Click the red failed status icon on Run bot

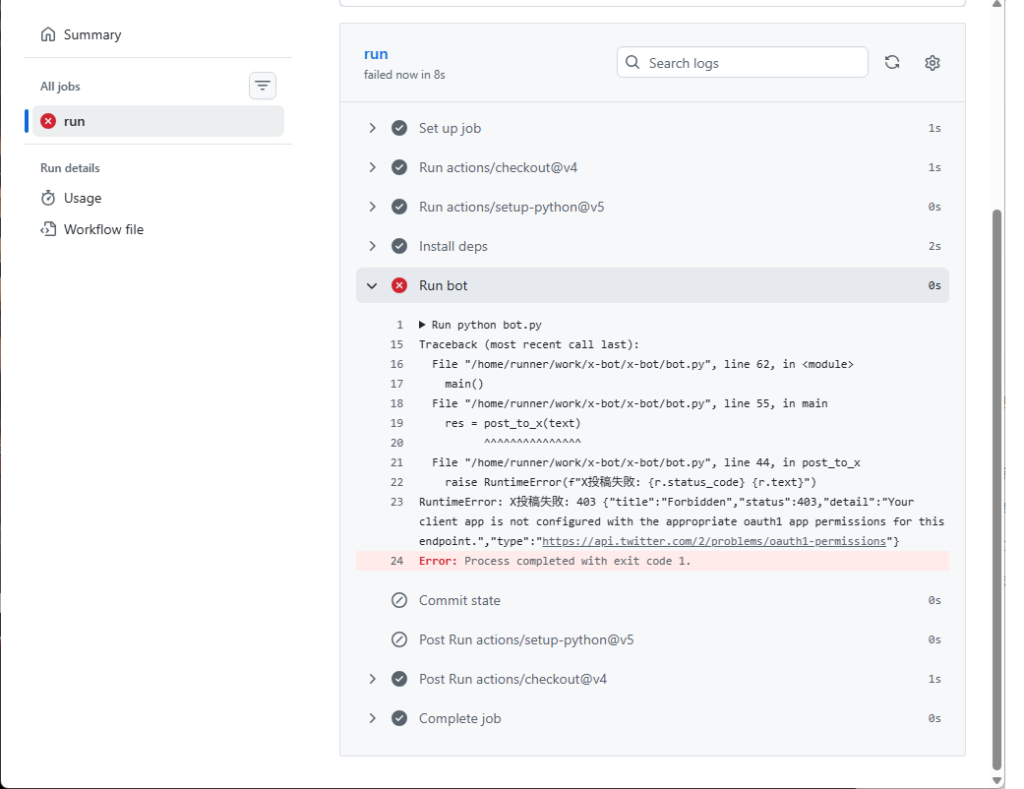(399, 286)
